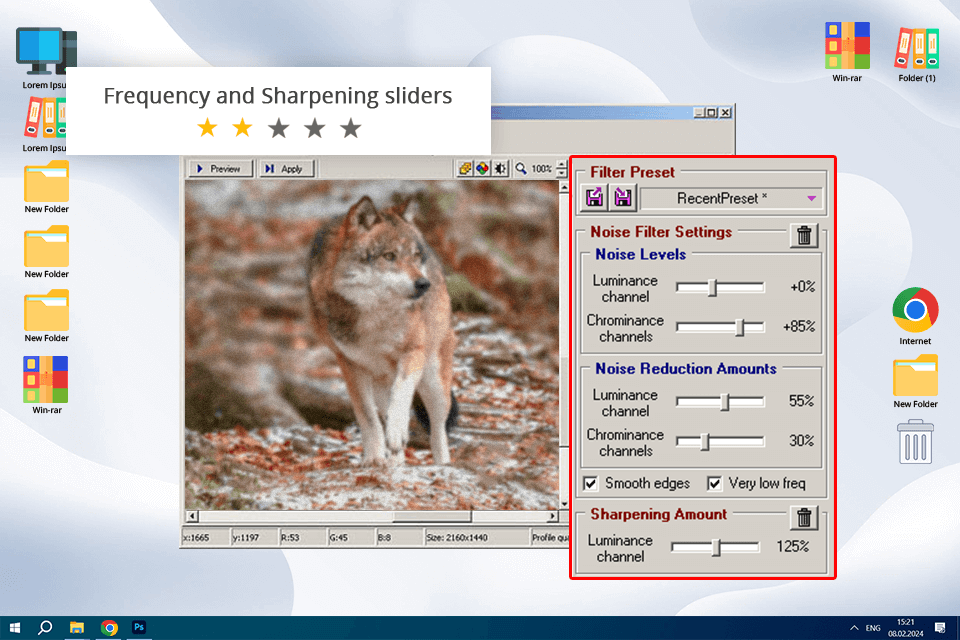Click the +0% luminance noise value
The width and height of the screenshot is (960, 640).
[x=803, y=287]
